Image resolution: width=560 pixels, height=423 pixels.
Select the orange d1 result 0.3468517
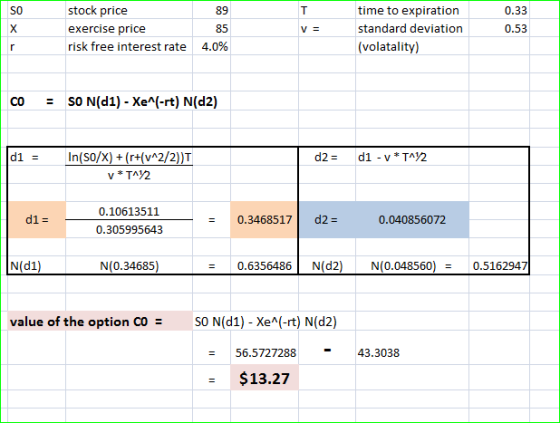[264, 219]
